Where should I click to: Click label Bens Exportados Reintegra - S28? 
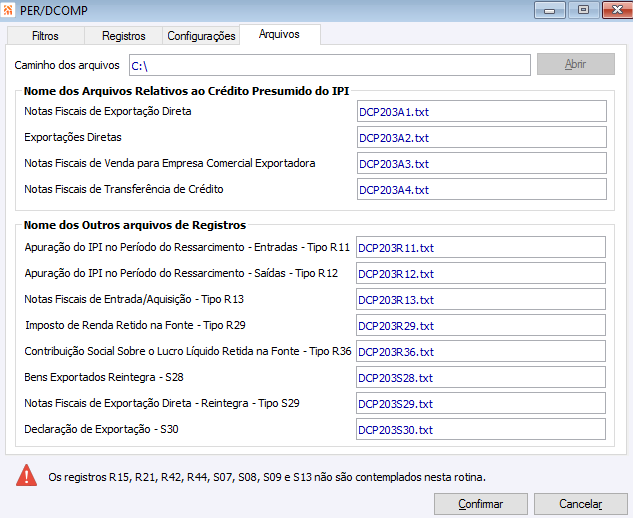click(104, 377)
